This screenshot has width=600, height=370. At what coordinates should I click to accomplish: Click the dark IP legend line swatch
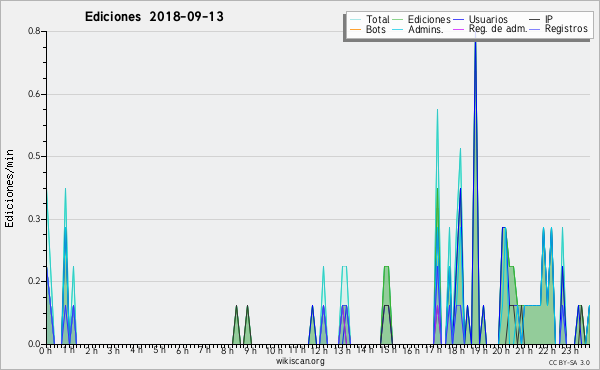(x=535, y=19)
